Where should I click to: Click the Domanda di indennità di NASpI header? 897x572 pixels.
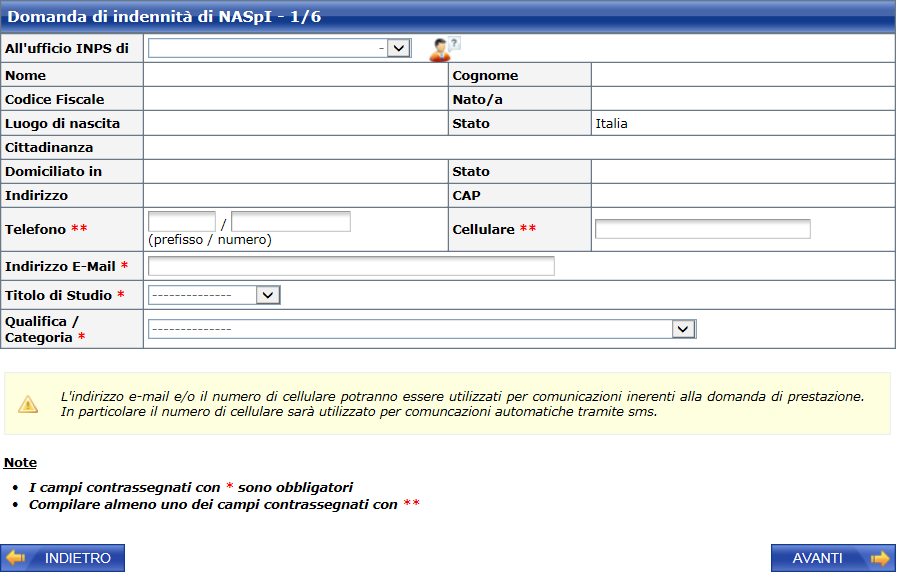point(165,17)
